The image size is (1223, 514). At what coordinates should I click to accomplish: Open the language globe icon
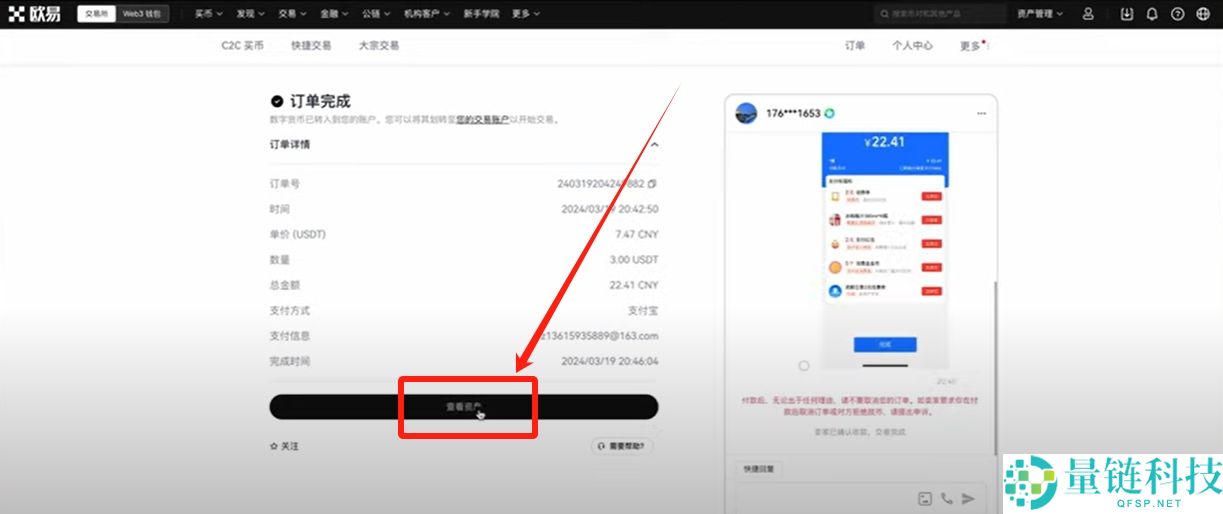click(1203, 14)
